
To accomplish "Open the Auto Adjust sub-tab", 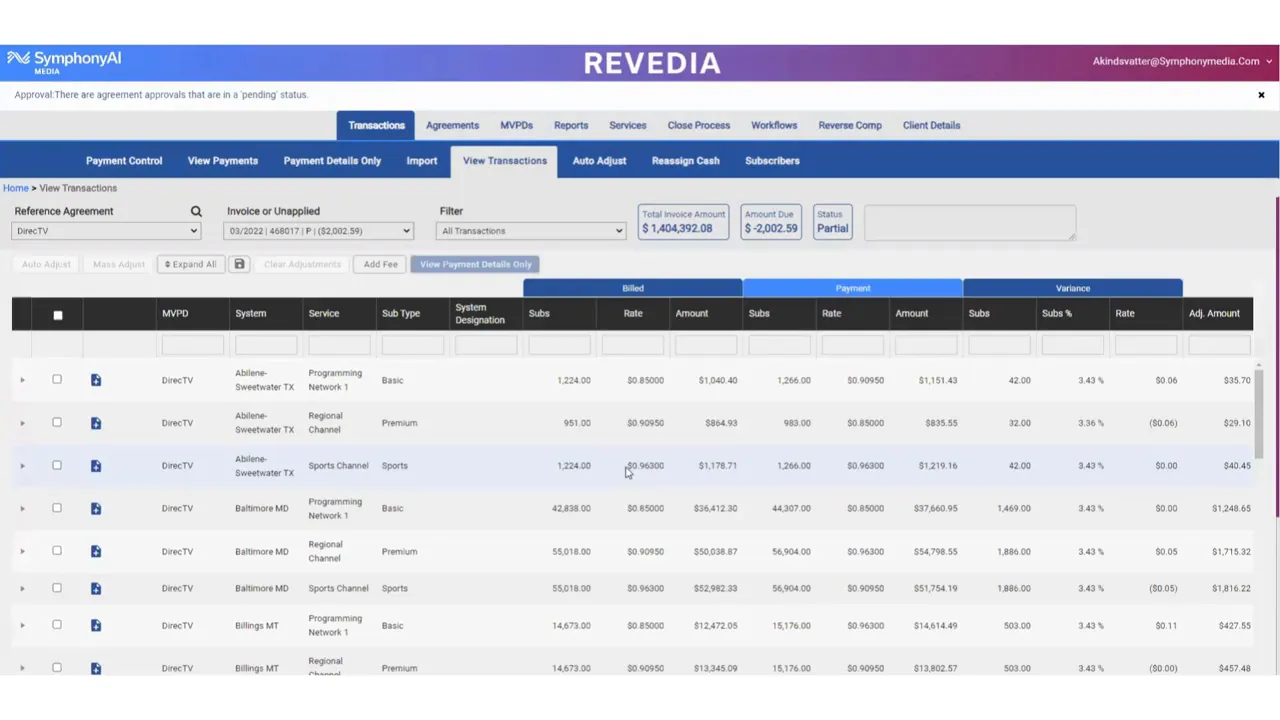I will click(599, 160).
